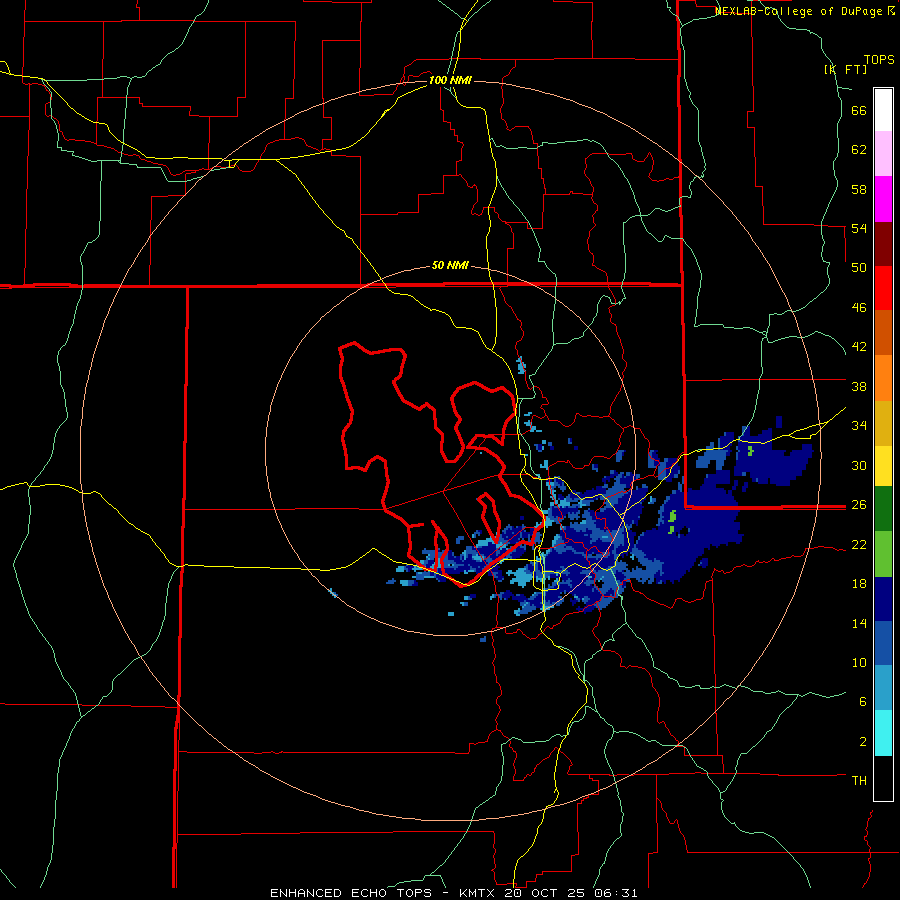
Task: Click the light blue legend swatch
Action: [x=883, y=688]
